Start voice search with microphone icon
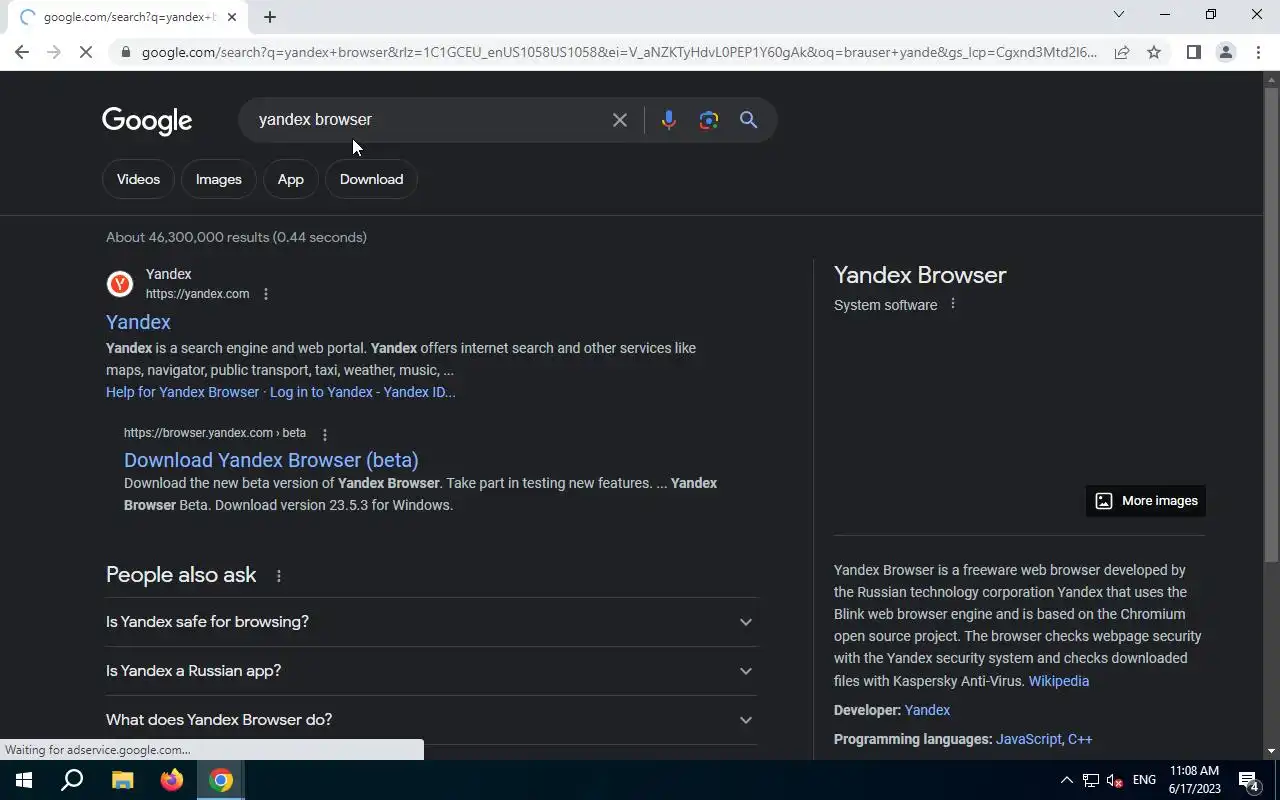This screenshot has width=1280, height=800. tap(669, 120)
